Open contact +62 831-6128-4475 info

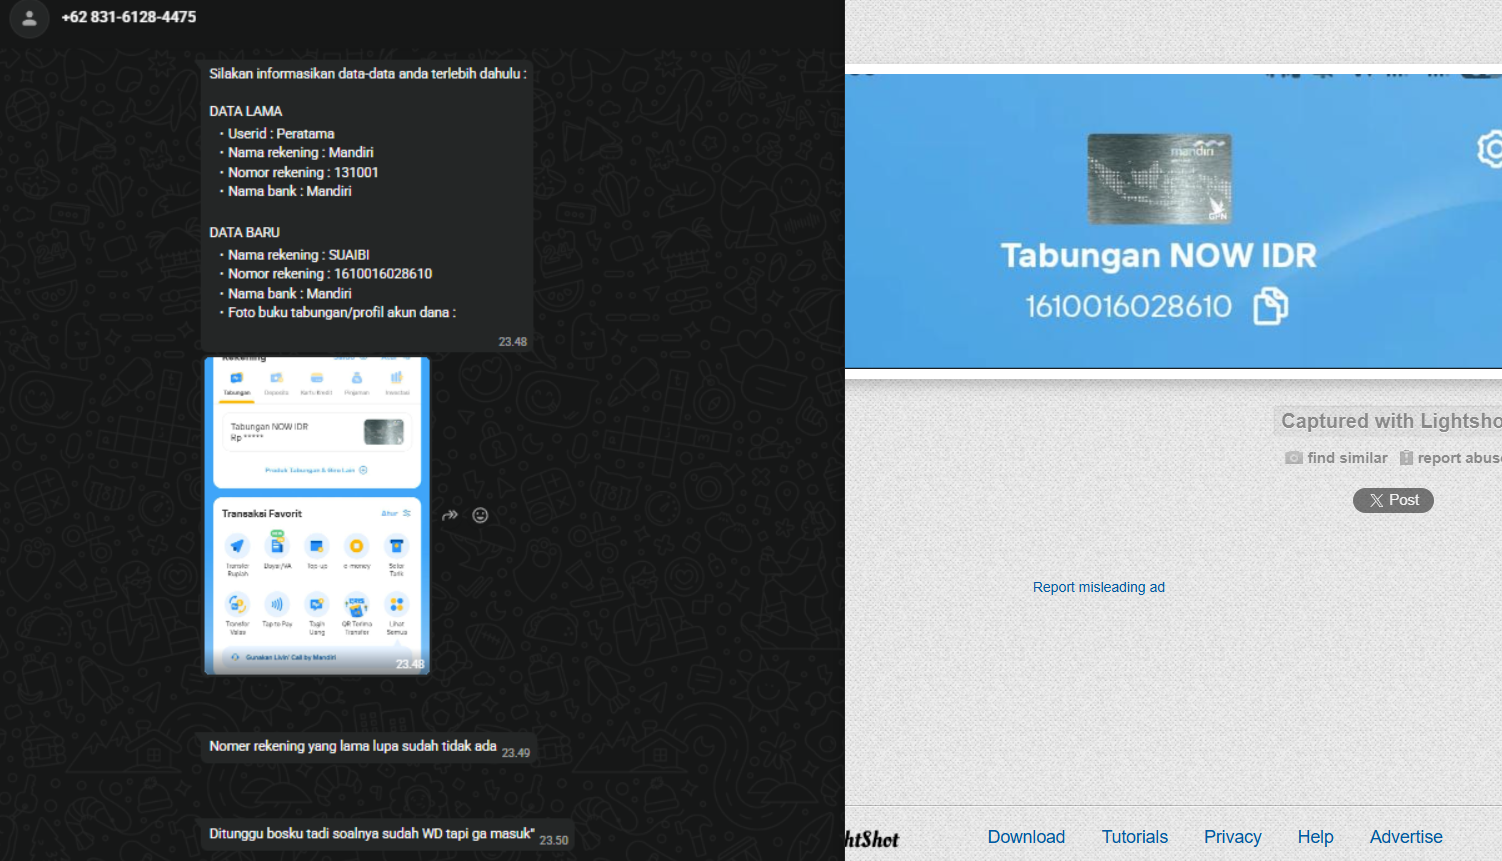coord(129,17)
